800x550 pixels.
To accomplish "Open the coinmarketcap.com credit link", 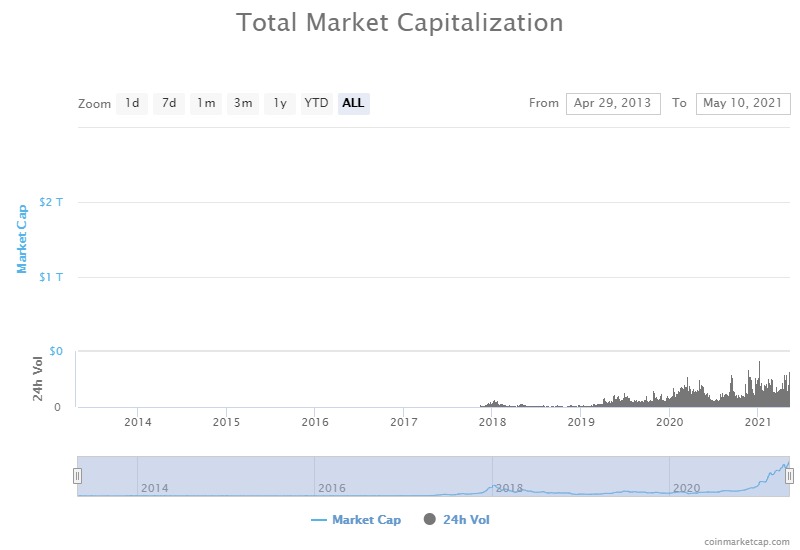I will click(746, 542).
